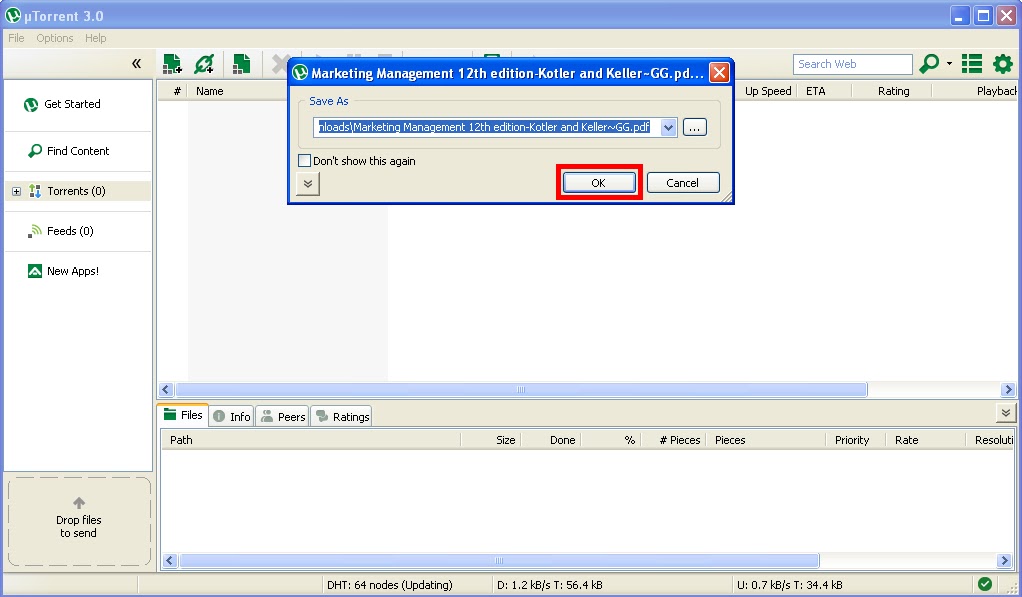Click the µTorrent logo in title bar
The image size is (1022, 597).
pyautogui.click(x=13, y=15)
